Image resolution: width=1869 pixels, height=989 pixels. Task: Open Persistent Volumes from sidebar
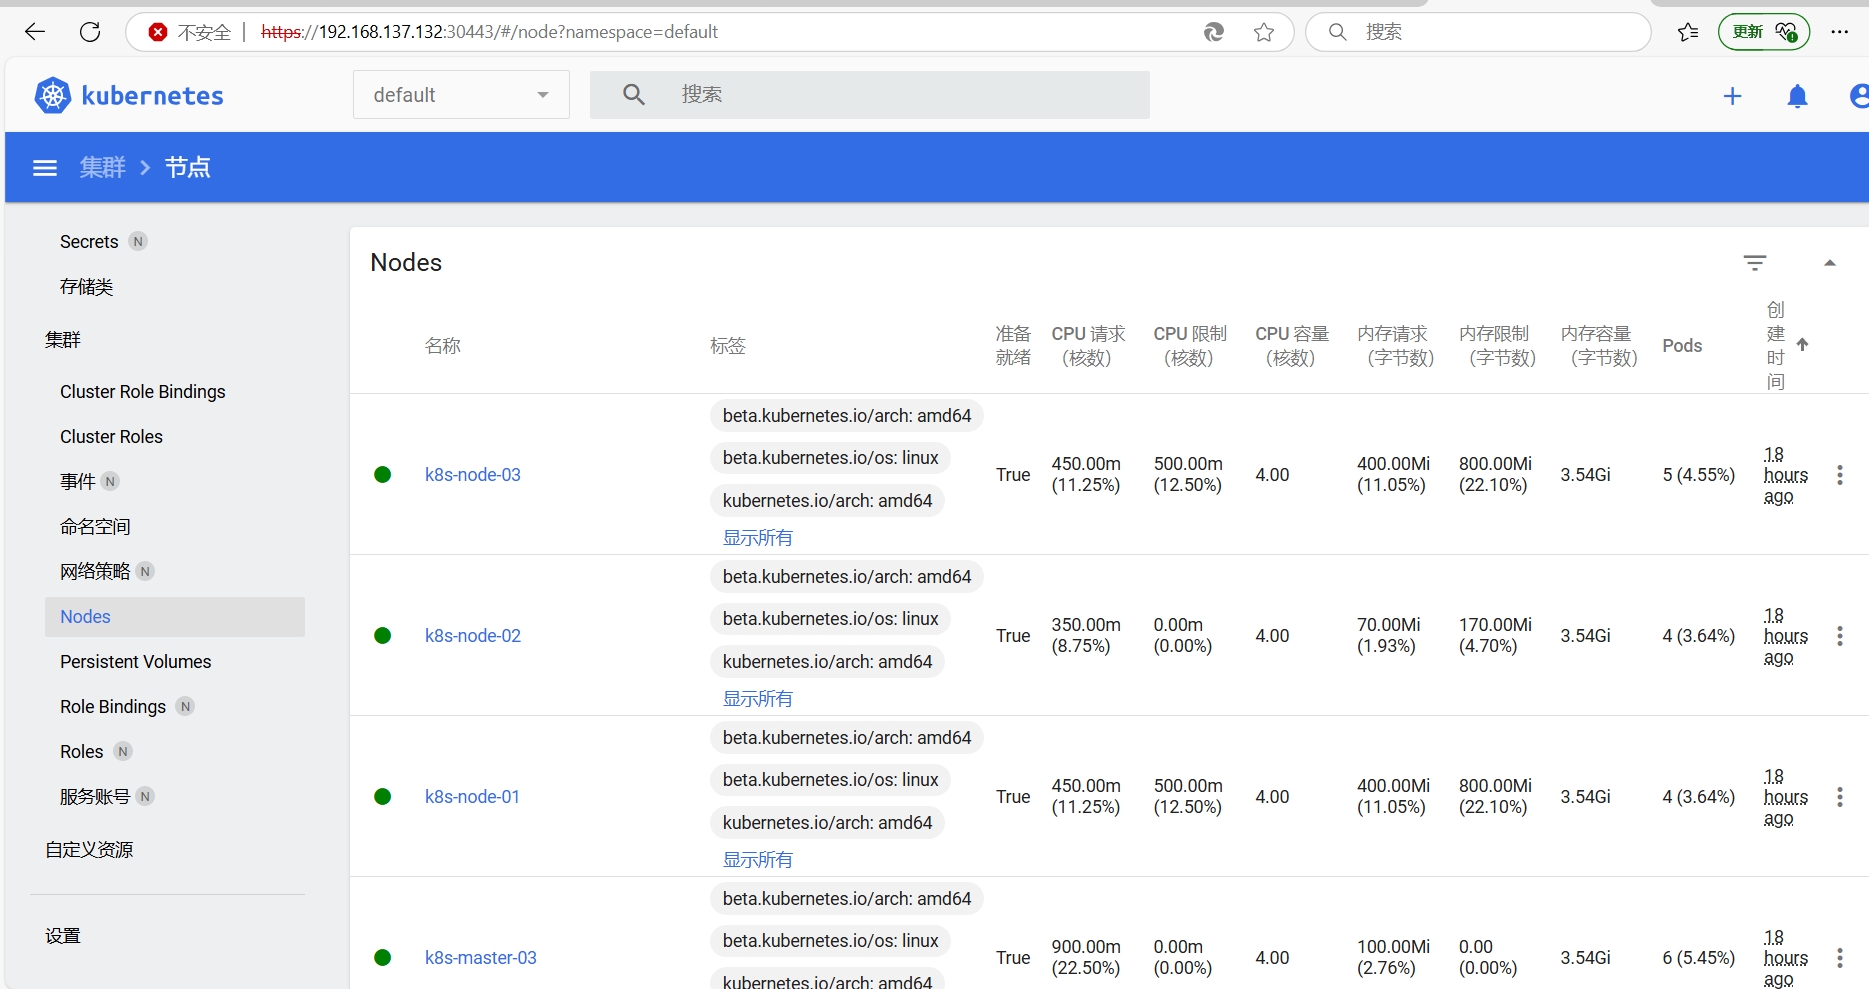pos(135,662)
